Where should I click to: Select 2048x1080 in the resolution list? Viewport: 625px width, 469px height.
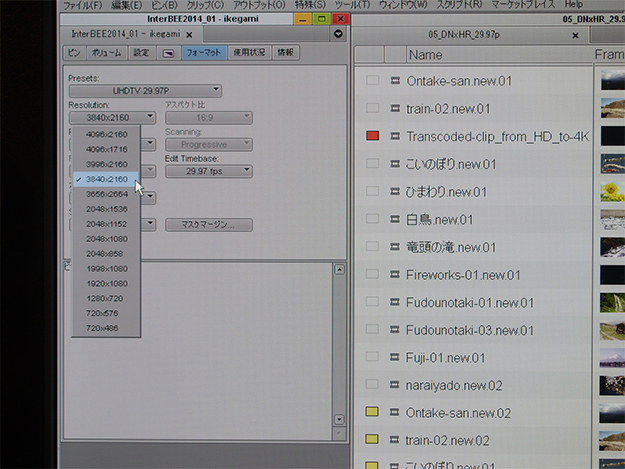[x=106, y=239]
